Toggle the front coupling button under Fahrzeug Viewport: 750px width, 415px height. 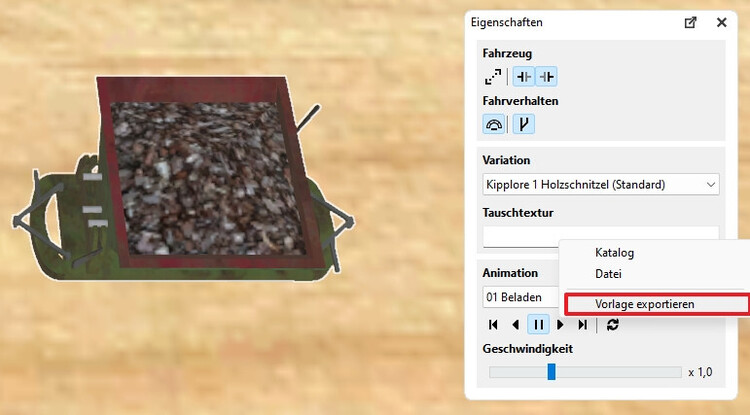(x=524, y=76)
